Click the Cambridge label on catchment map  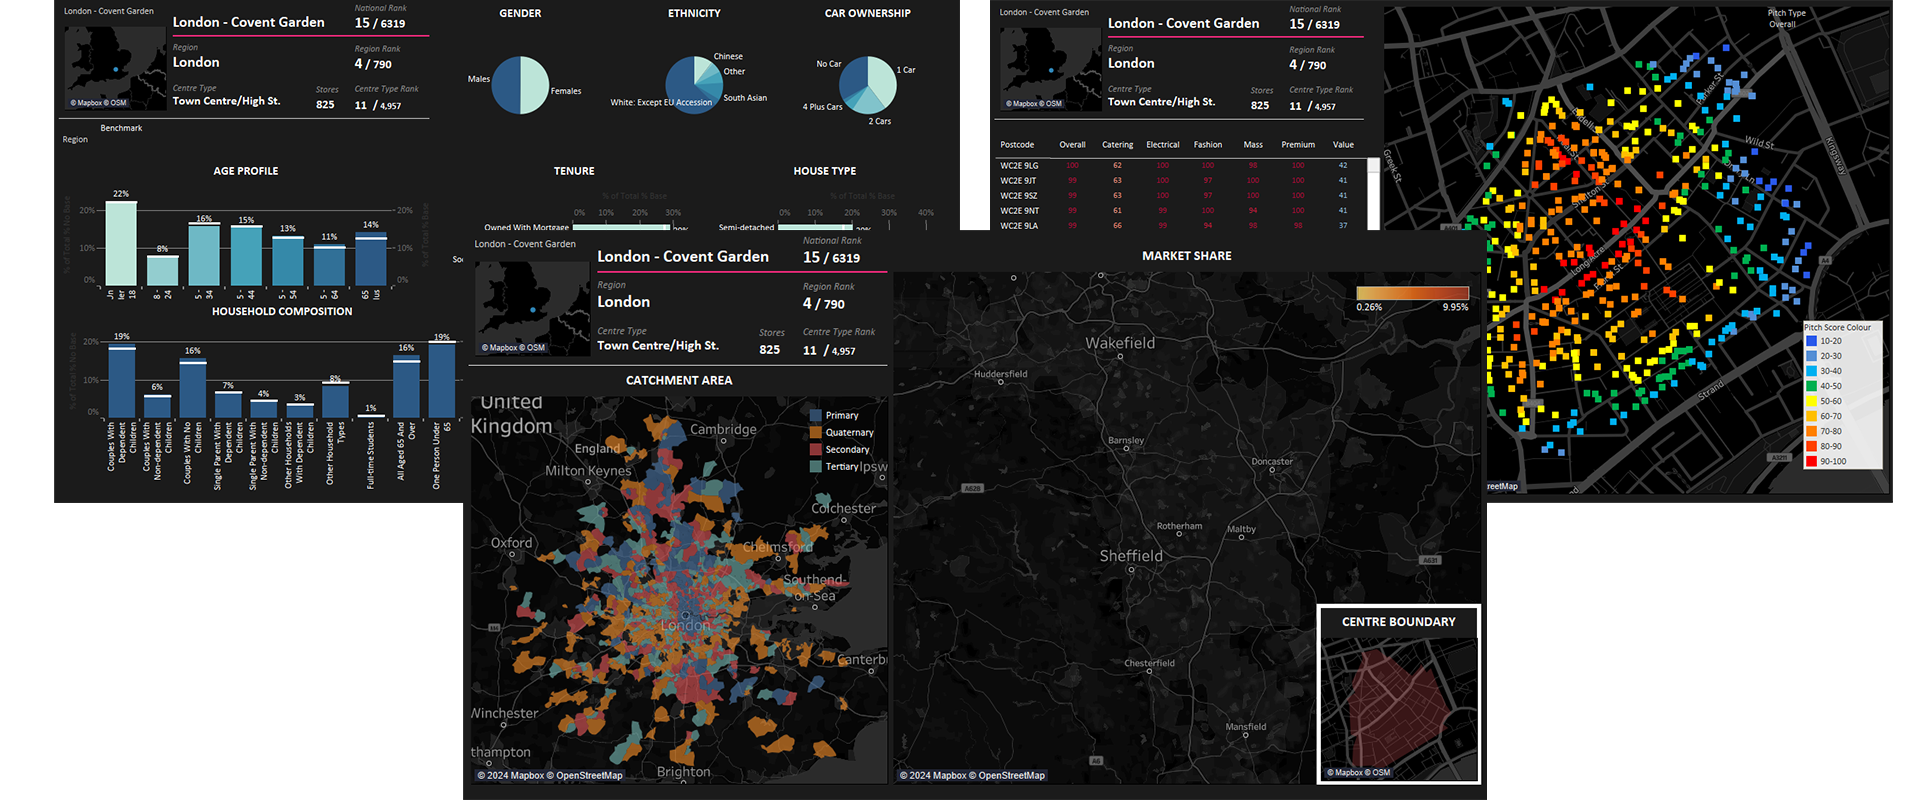[723, 429]
